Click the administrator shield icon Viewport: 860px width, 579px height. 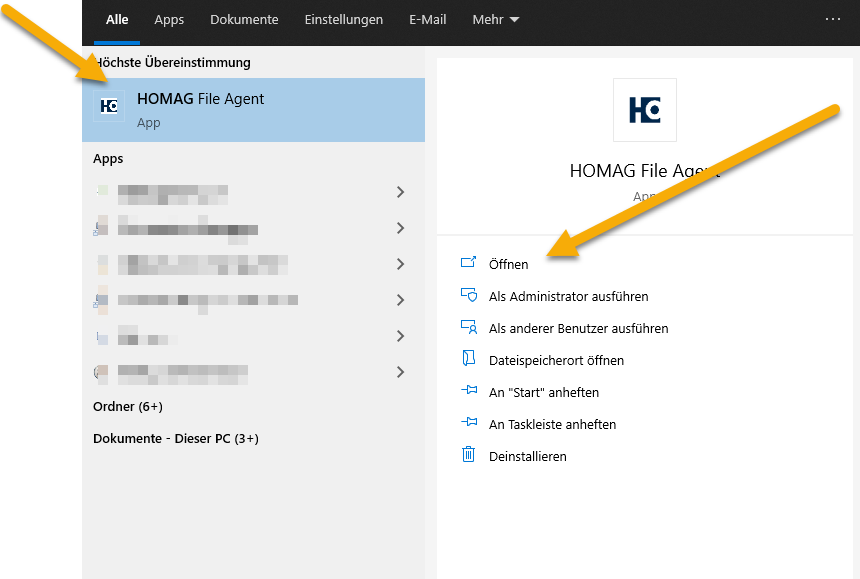point(468,296)
